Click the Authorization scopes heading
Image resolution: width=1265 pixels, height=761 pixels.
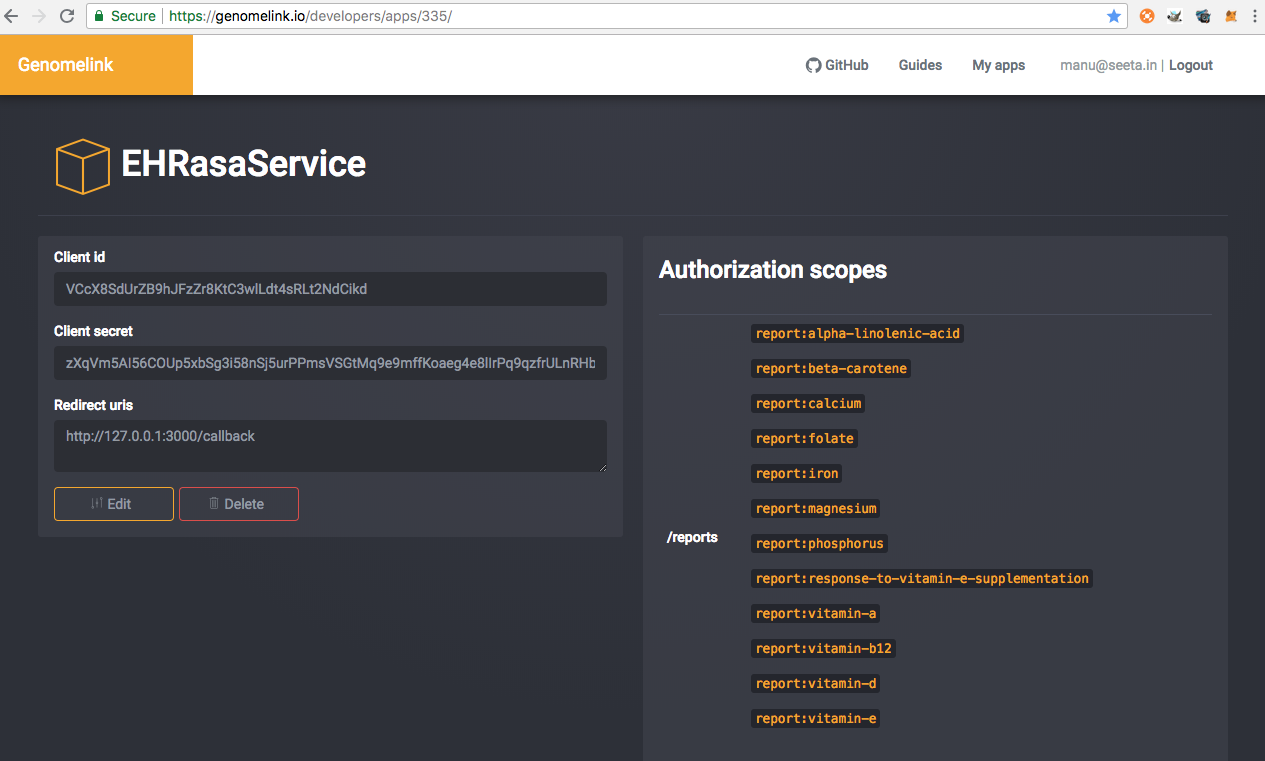click(773, 270)
